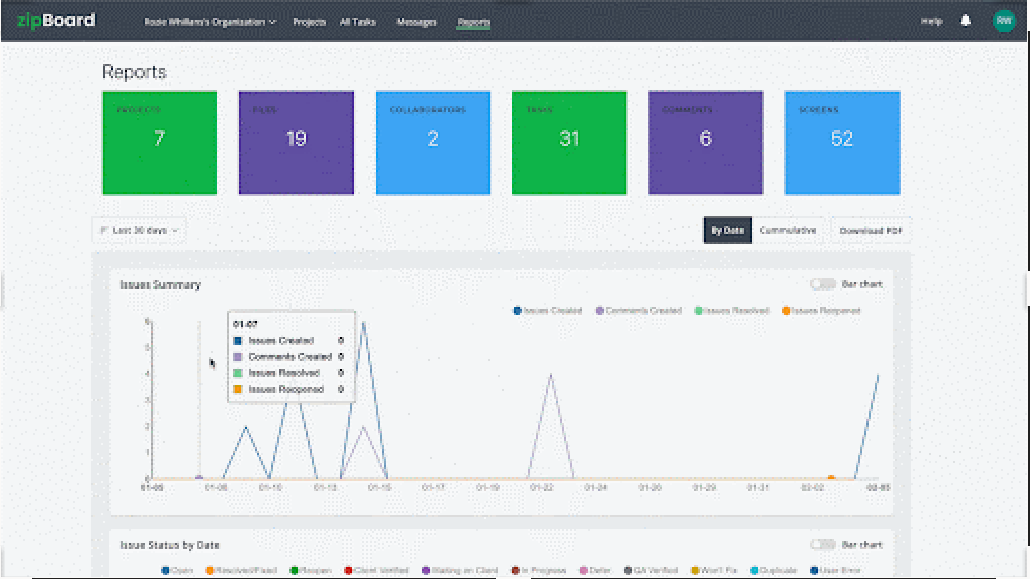Click the zipBoard logo
This screenshot has width=1030, height=579.
(55, 20)
